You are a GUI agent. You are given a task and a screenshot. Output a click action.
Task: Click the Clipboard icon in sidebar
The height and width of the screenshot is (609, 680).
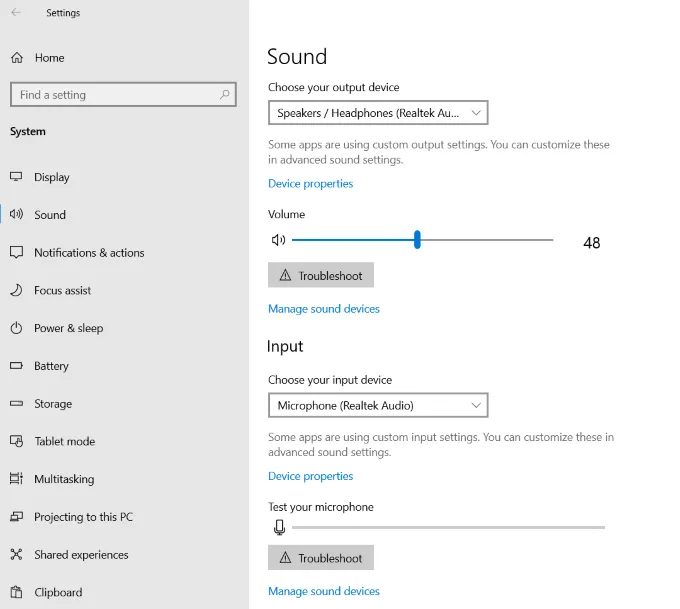click(x=16, y=592)
